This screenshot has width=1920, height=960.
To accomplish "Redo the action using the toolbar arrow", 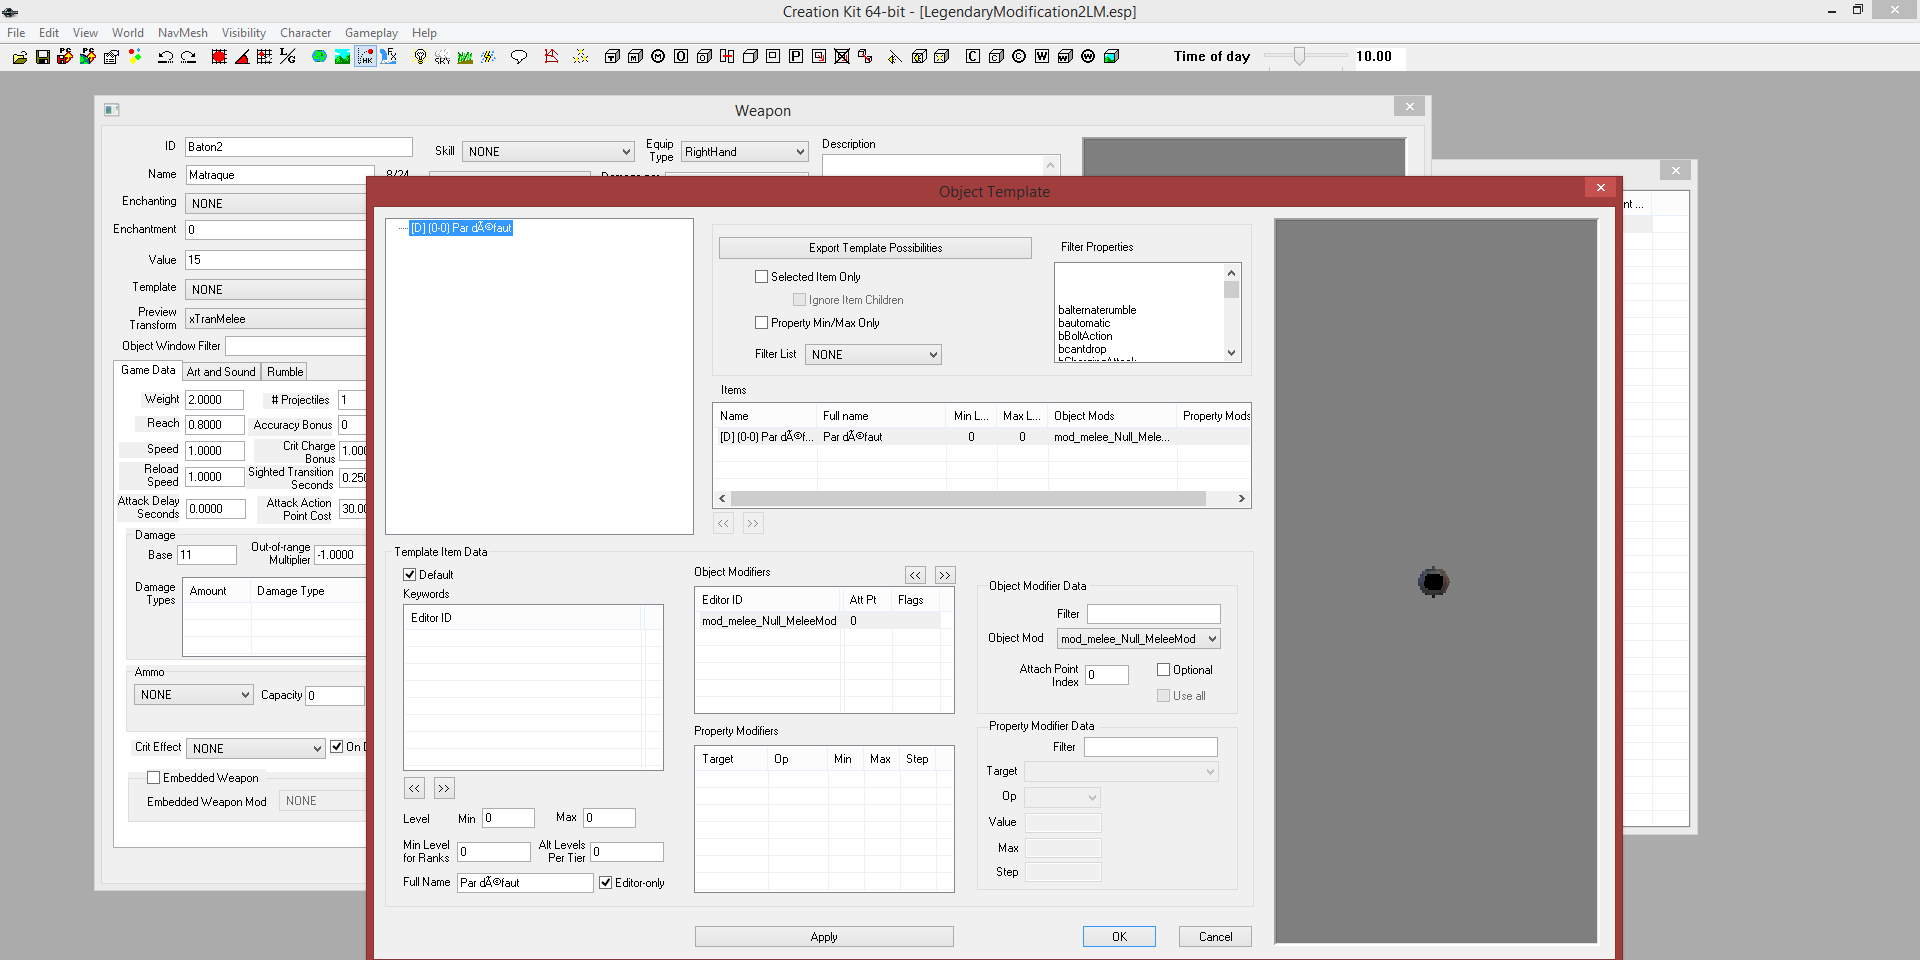I will (x=188, y=57).
